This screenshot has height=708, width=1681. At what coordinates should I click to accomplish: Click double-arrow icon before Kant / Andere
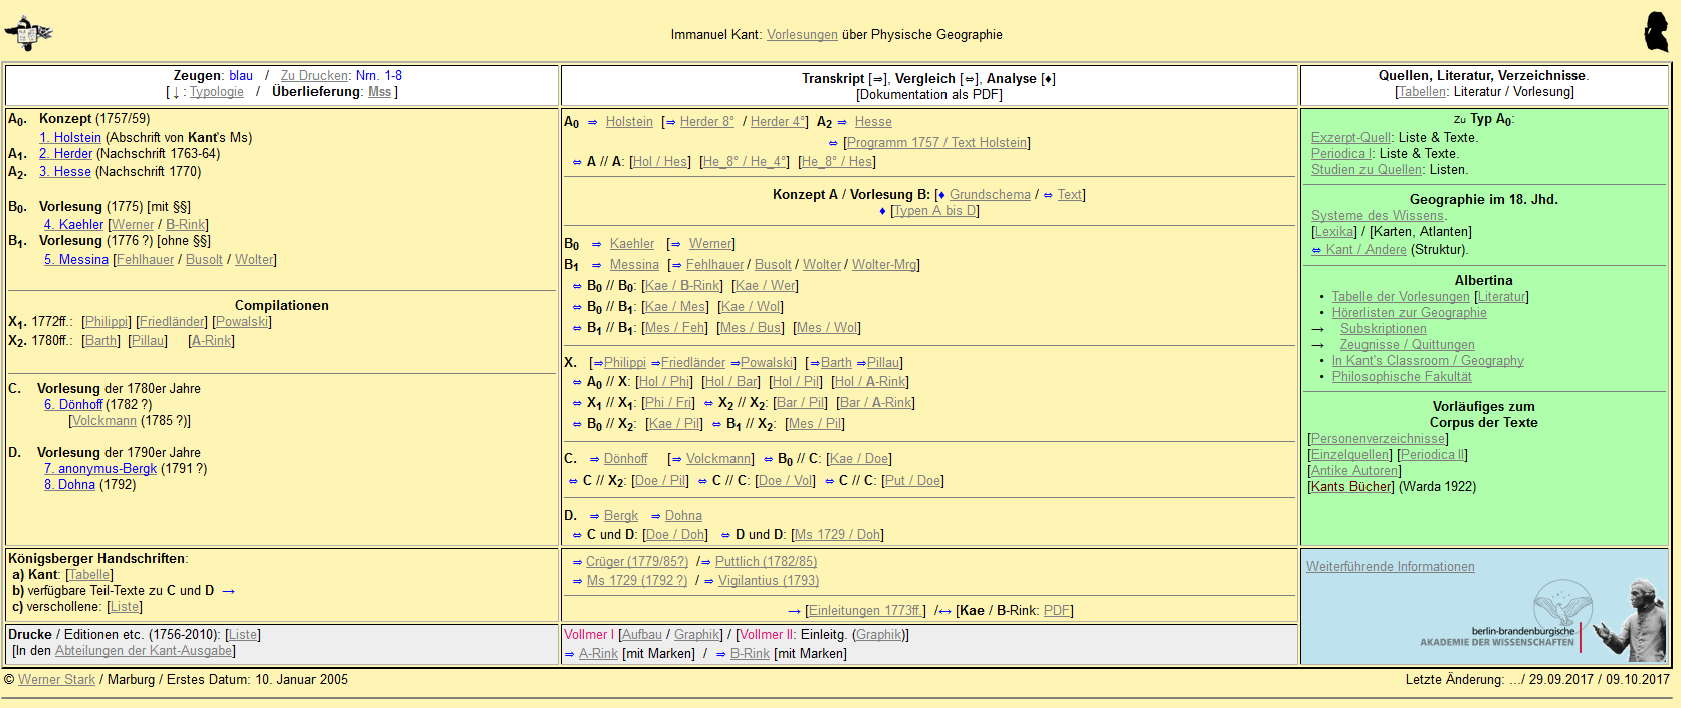[1316, 250]
